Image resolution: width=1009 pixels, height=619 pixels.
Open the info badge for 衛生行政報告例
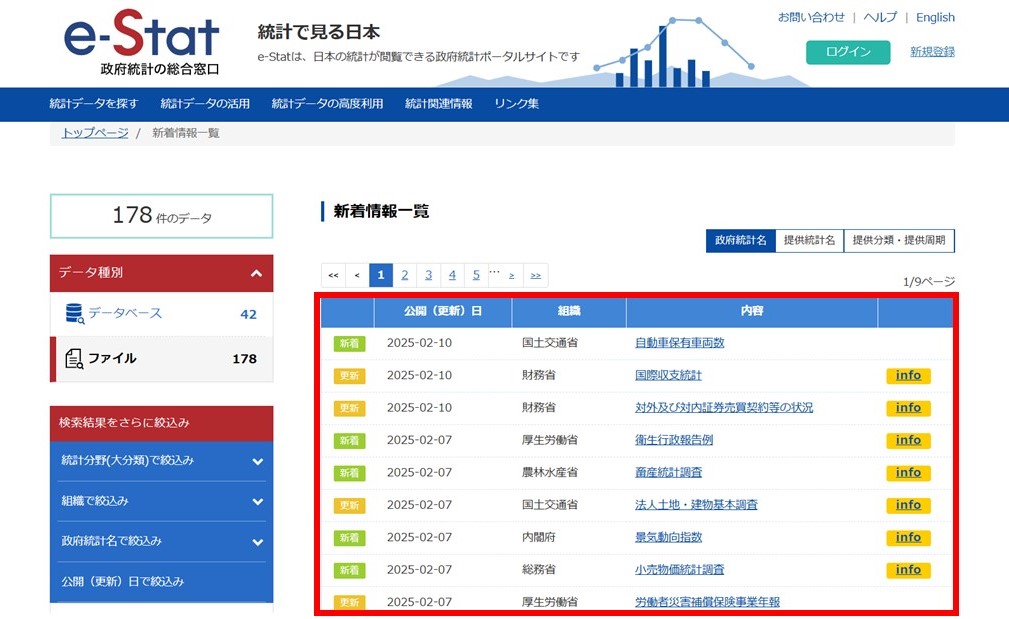[907, 440]
